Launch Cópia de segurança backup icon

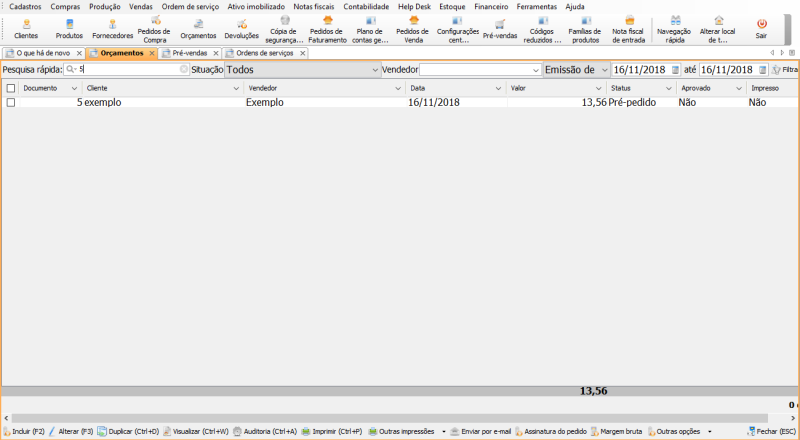tap(284, 27)
